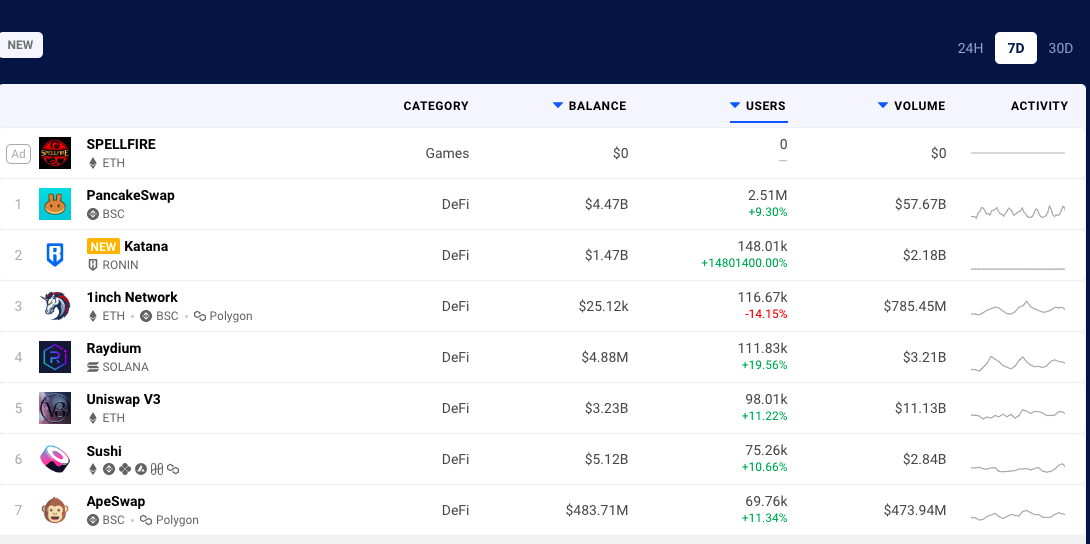1090x544 pixels.
Task: Click the Uniswap V3 activity sparkline
Action: point(1018,413)
